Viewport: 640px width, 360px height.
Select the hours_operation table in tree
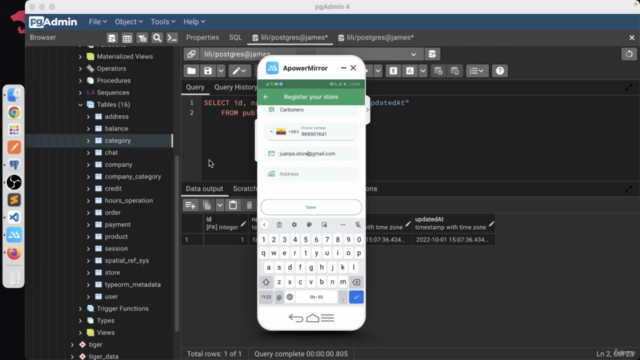[x=129, y=200]
